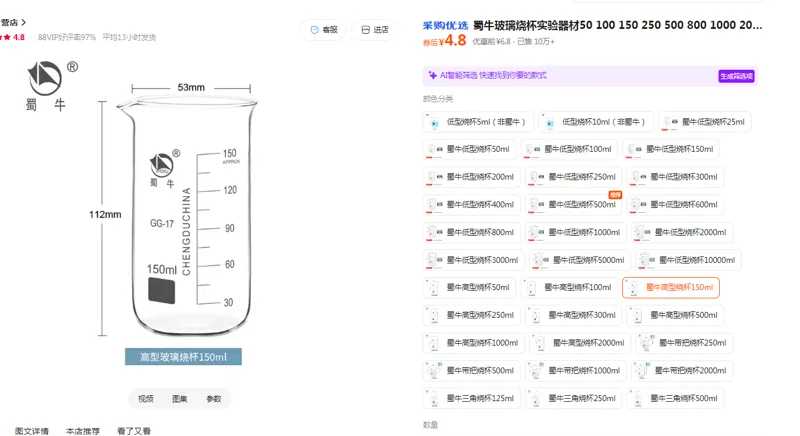Choose 蜀牛低型烧杯200ml variant
The width and height of the screenshot is (800, 436).
471,177
